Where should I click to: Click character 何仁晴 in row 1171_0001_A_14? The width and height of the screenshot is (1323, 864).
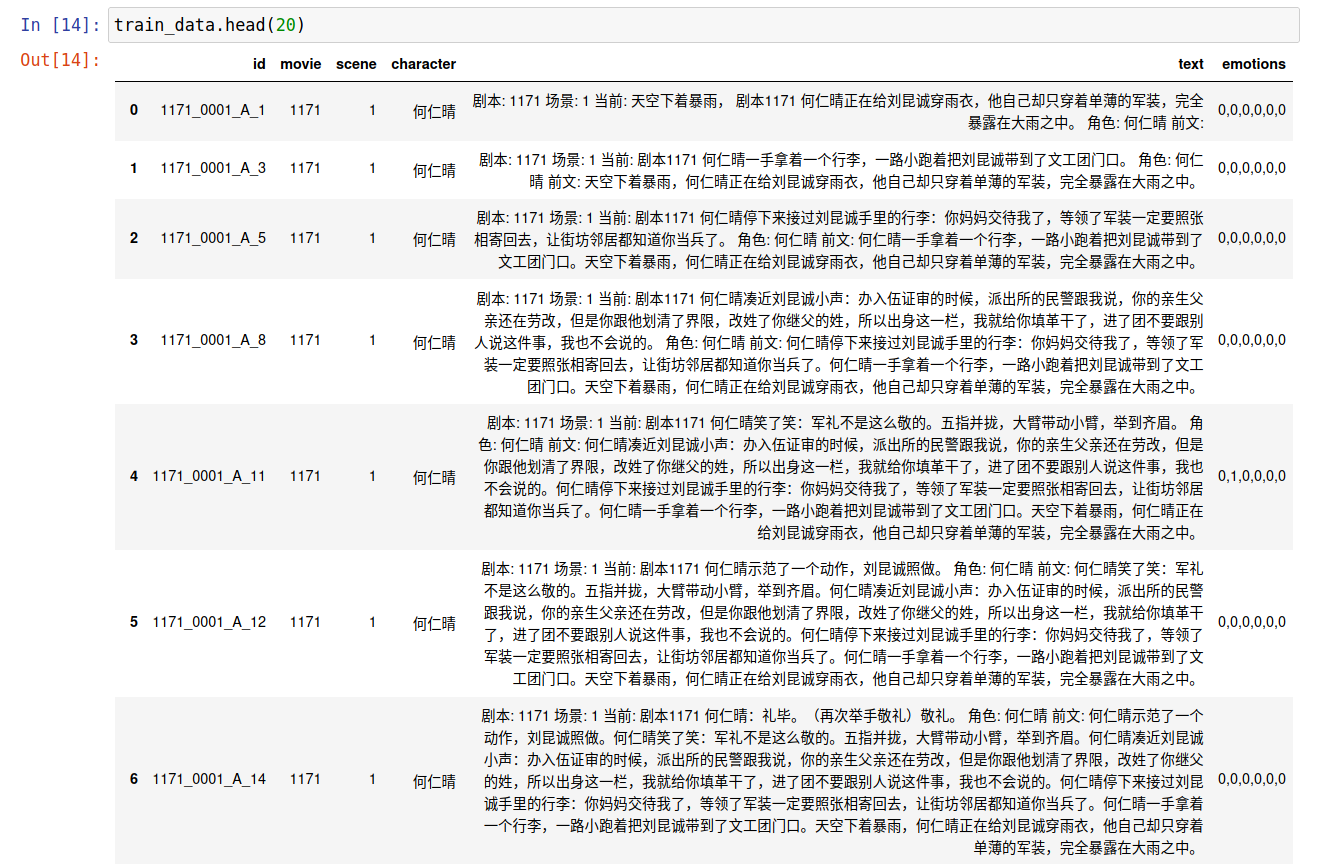click(435, 780)
